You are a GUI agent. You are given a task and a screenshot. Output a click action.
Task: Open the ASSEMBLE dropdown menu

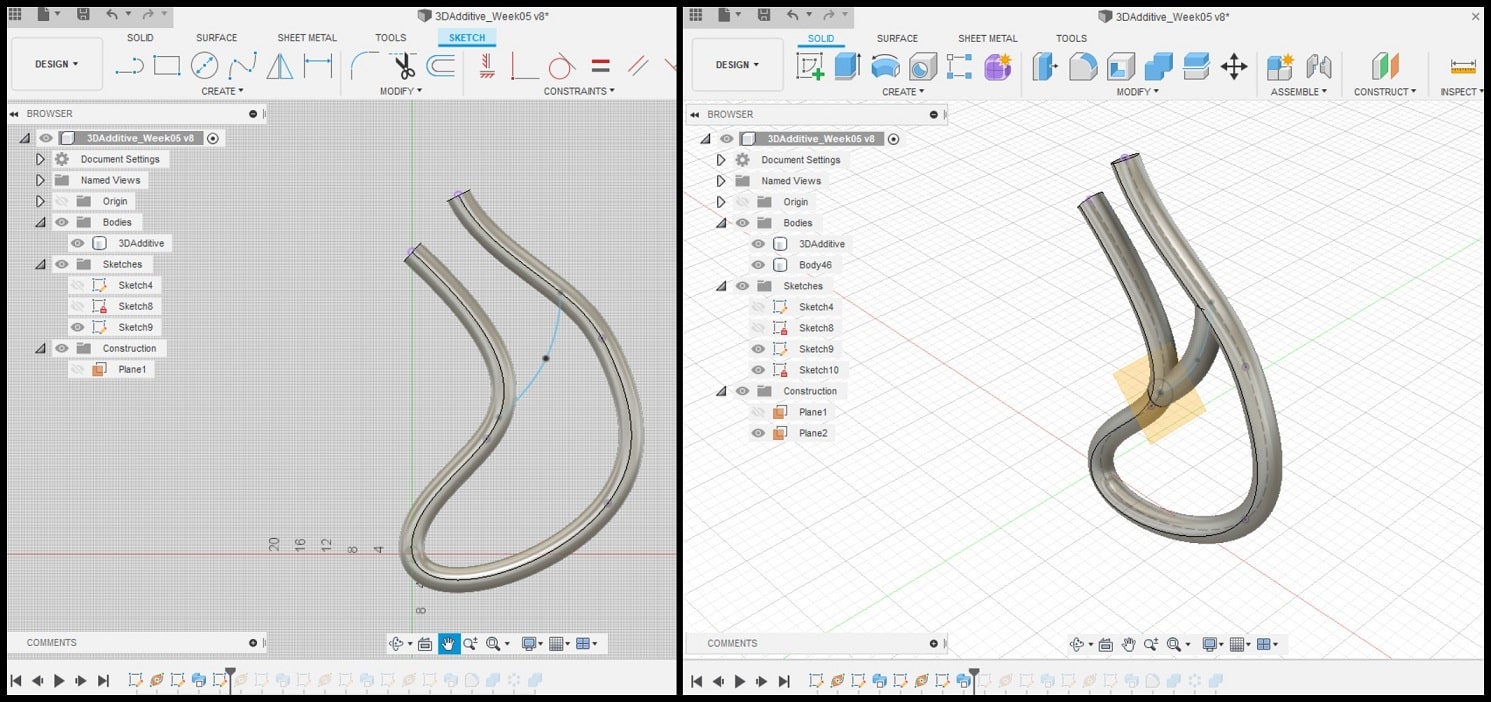click(1298, 92)
